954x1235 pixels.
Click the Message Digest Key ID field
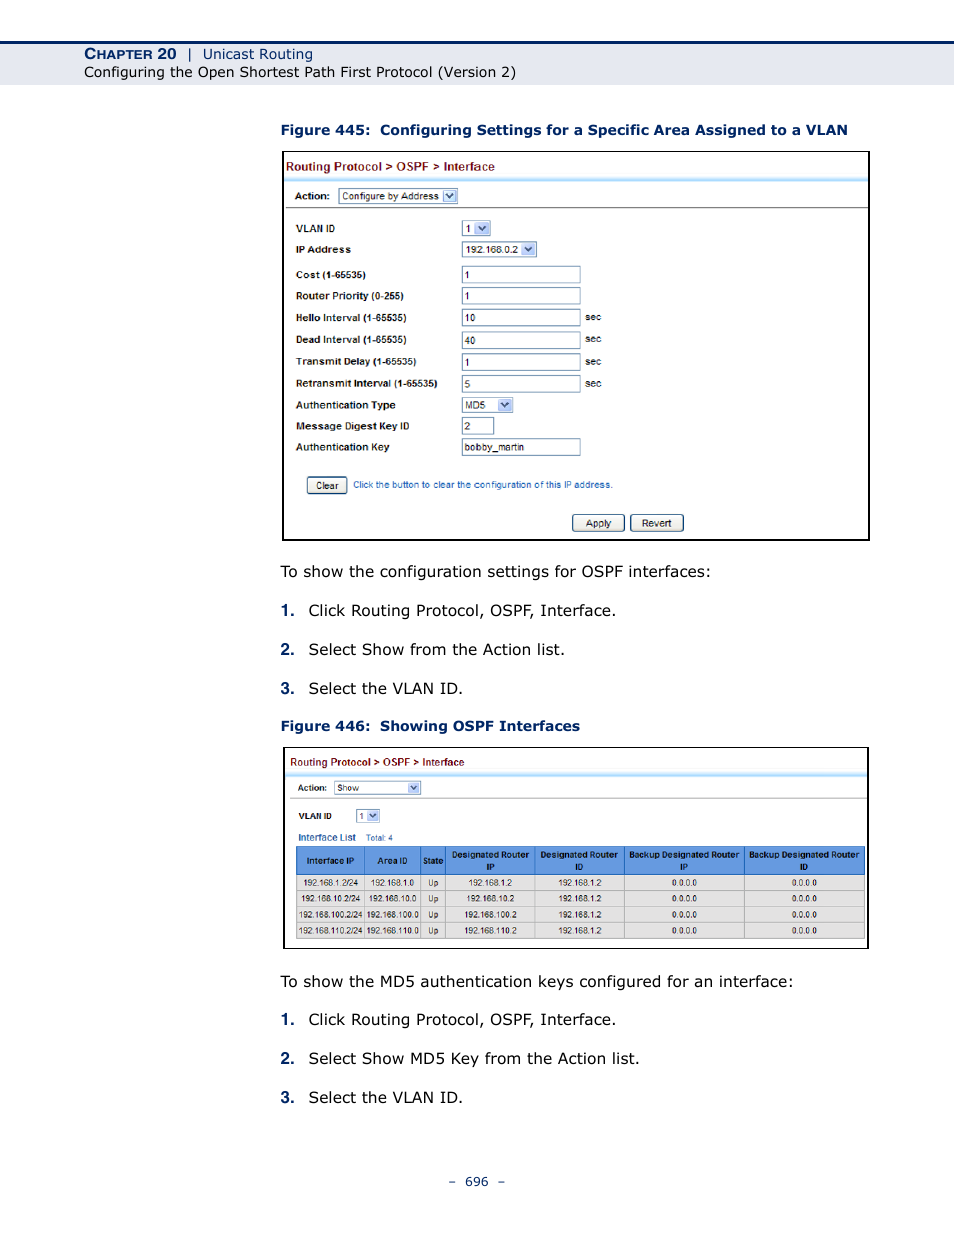[x=478, y=426]
